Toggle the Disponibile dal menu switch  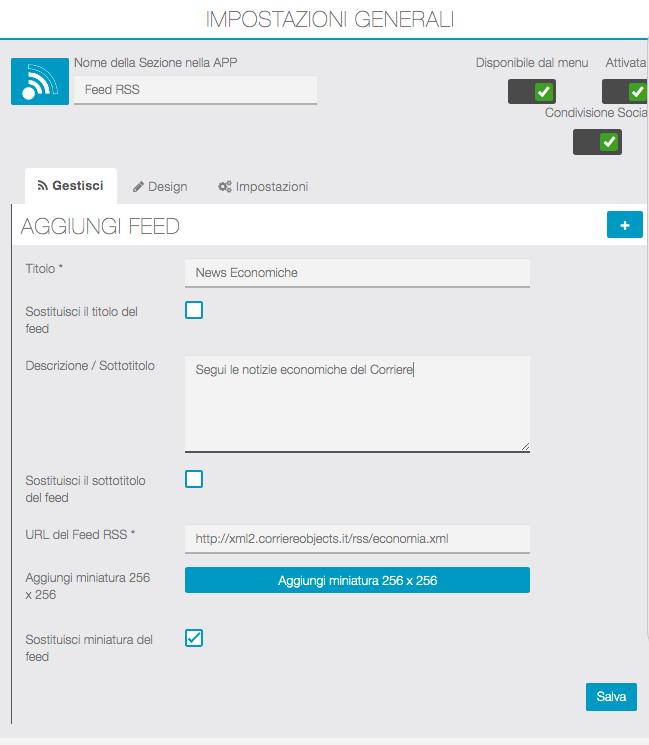(x=532, y=92)
